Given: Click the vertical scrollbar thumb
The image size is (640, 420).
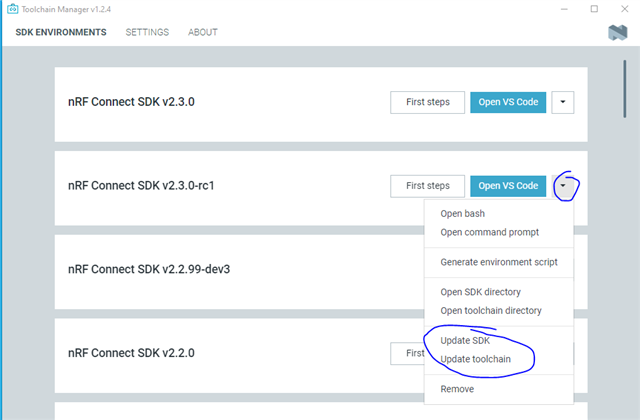Looking at the screenshot, I should click(x=624, y=89).
